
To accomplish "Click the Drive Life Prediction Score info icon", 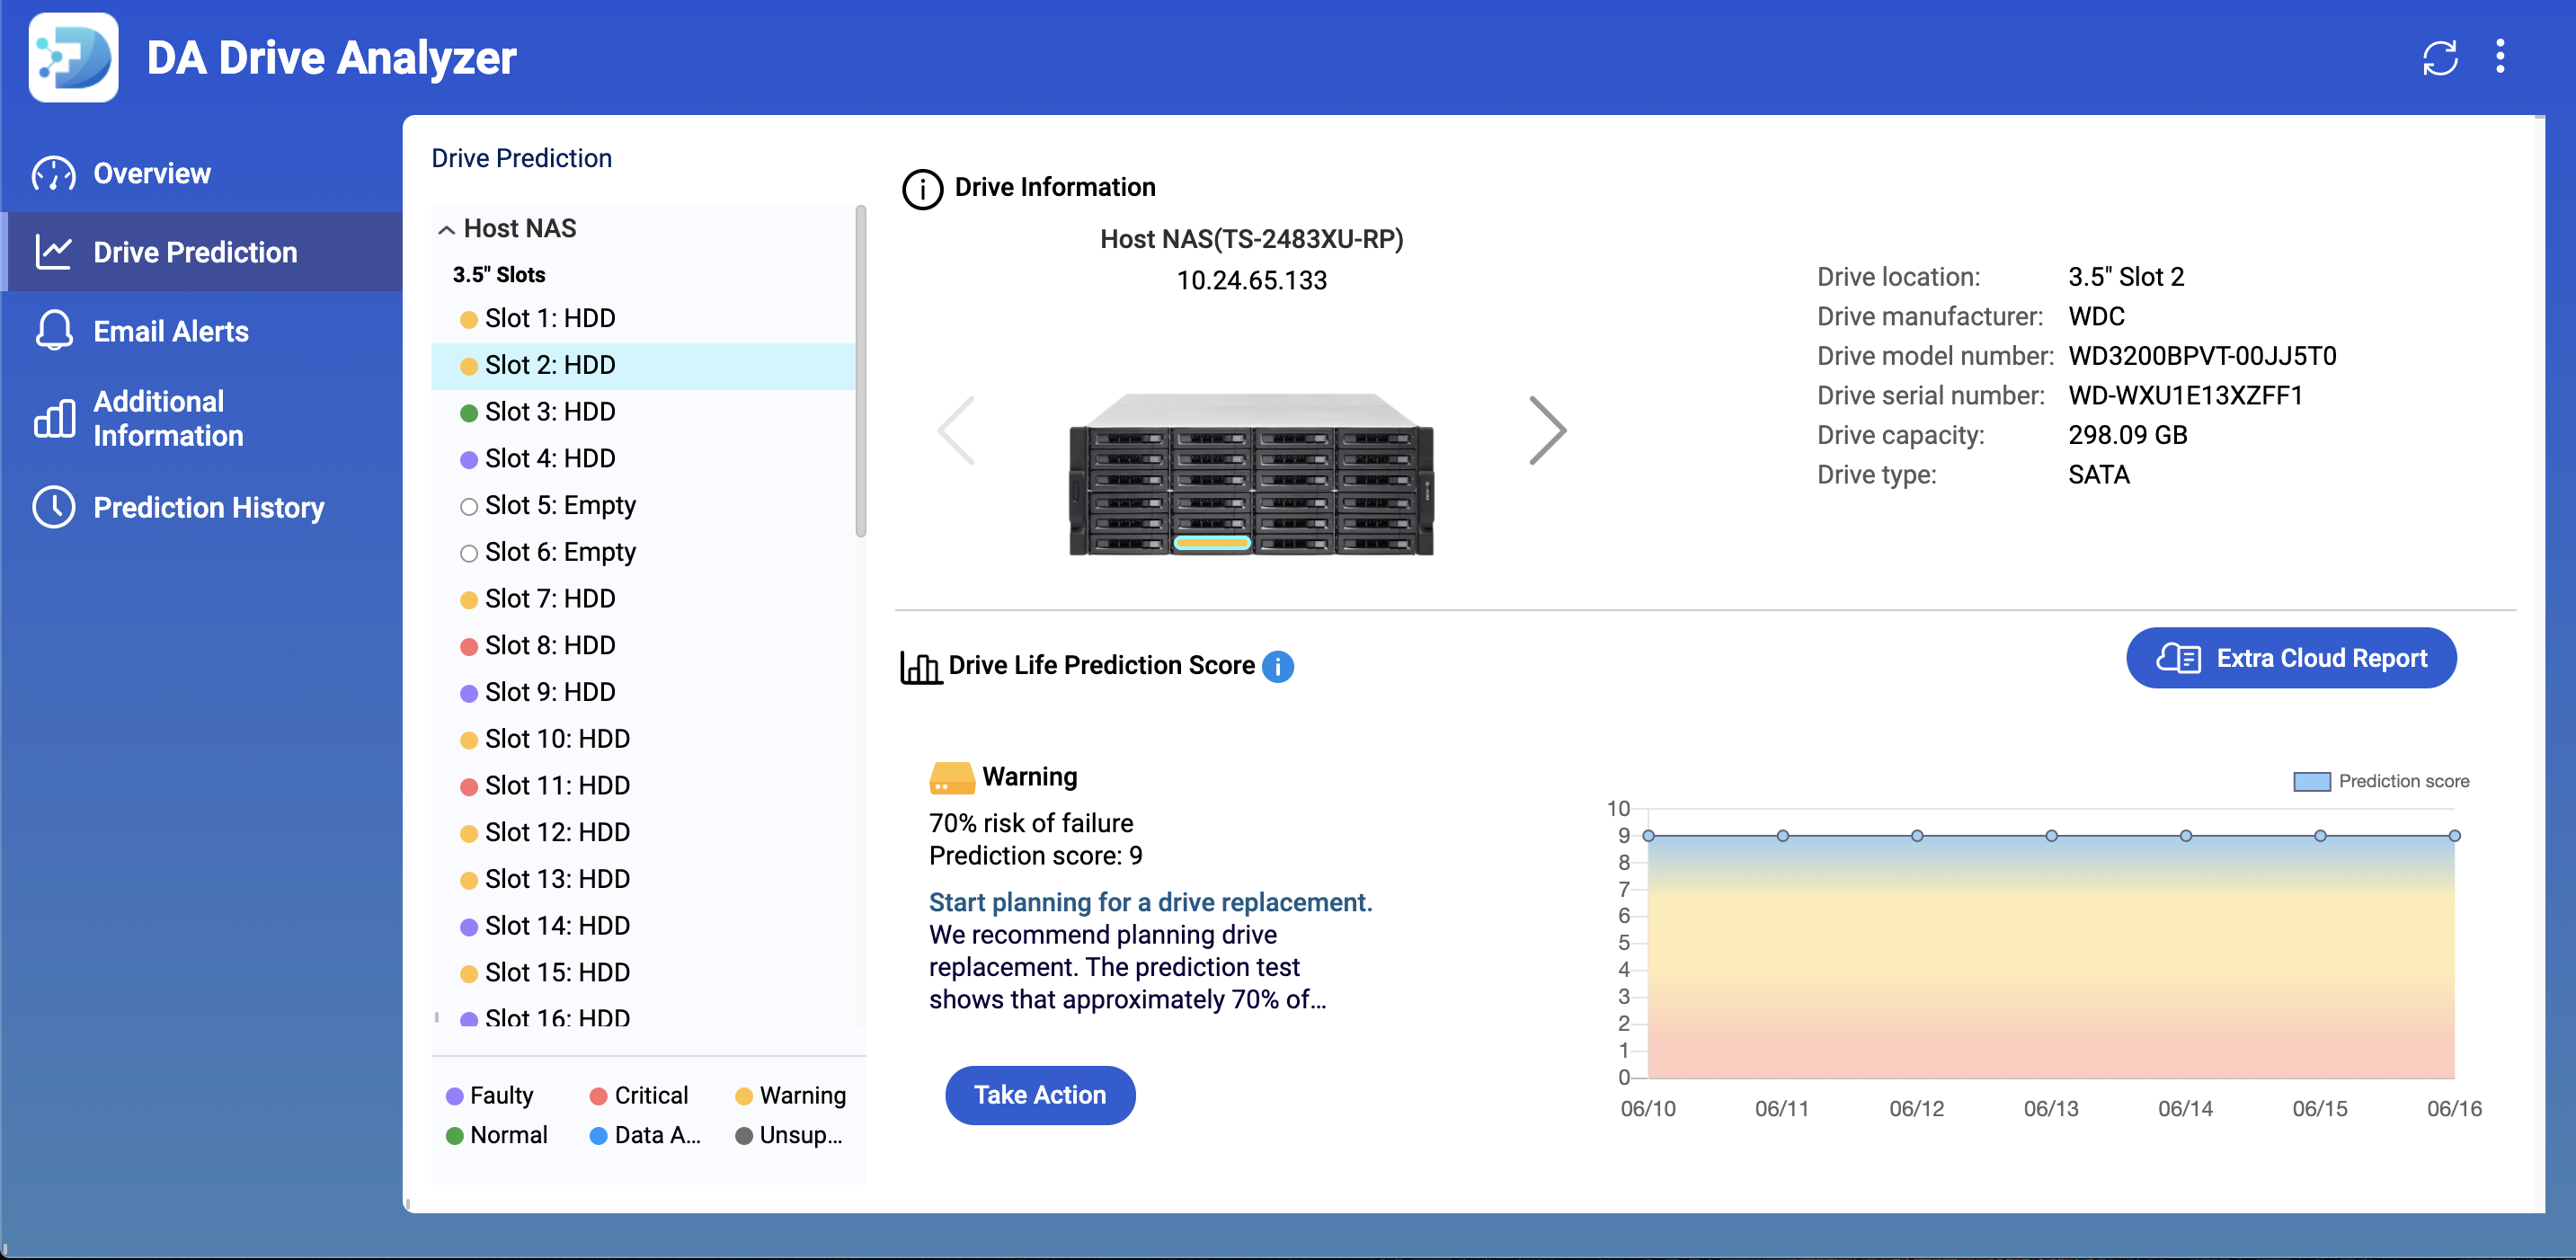I will [1277, 666].
